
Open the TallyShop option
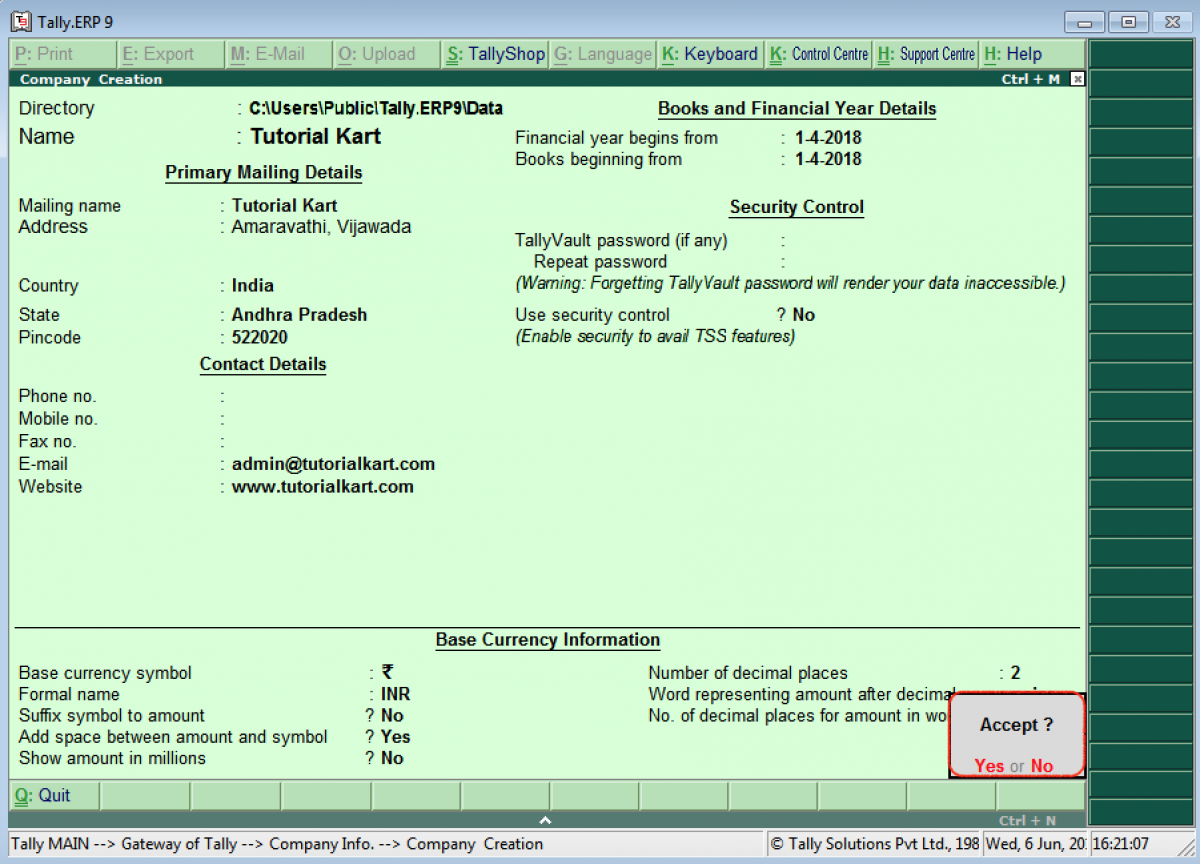pos(496,54)
